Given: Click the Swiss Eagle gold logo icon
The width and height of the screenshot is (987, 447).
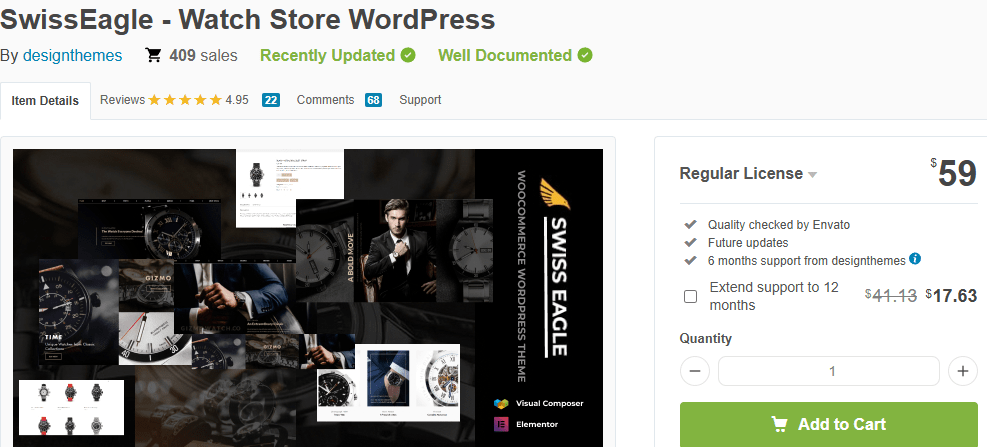Looking at the screenshot, I should coord(555,195).
